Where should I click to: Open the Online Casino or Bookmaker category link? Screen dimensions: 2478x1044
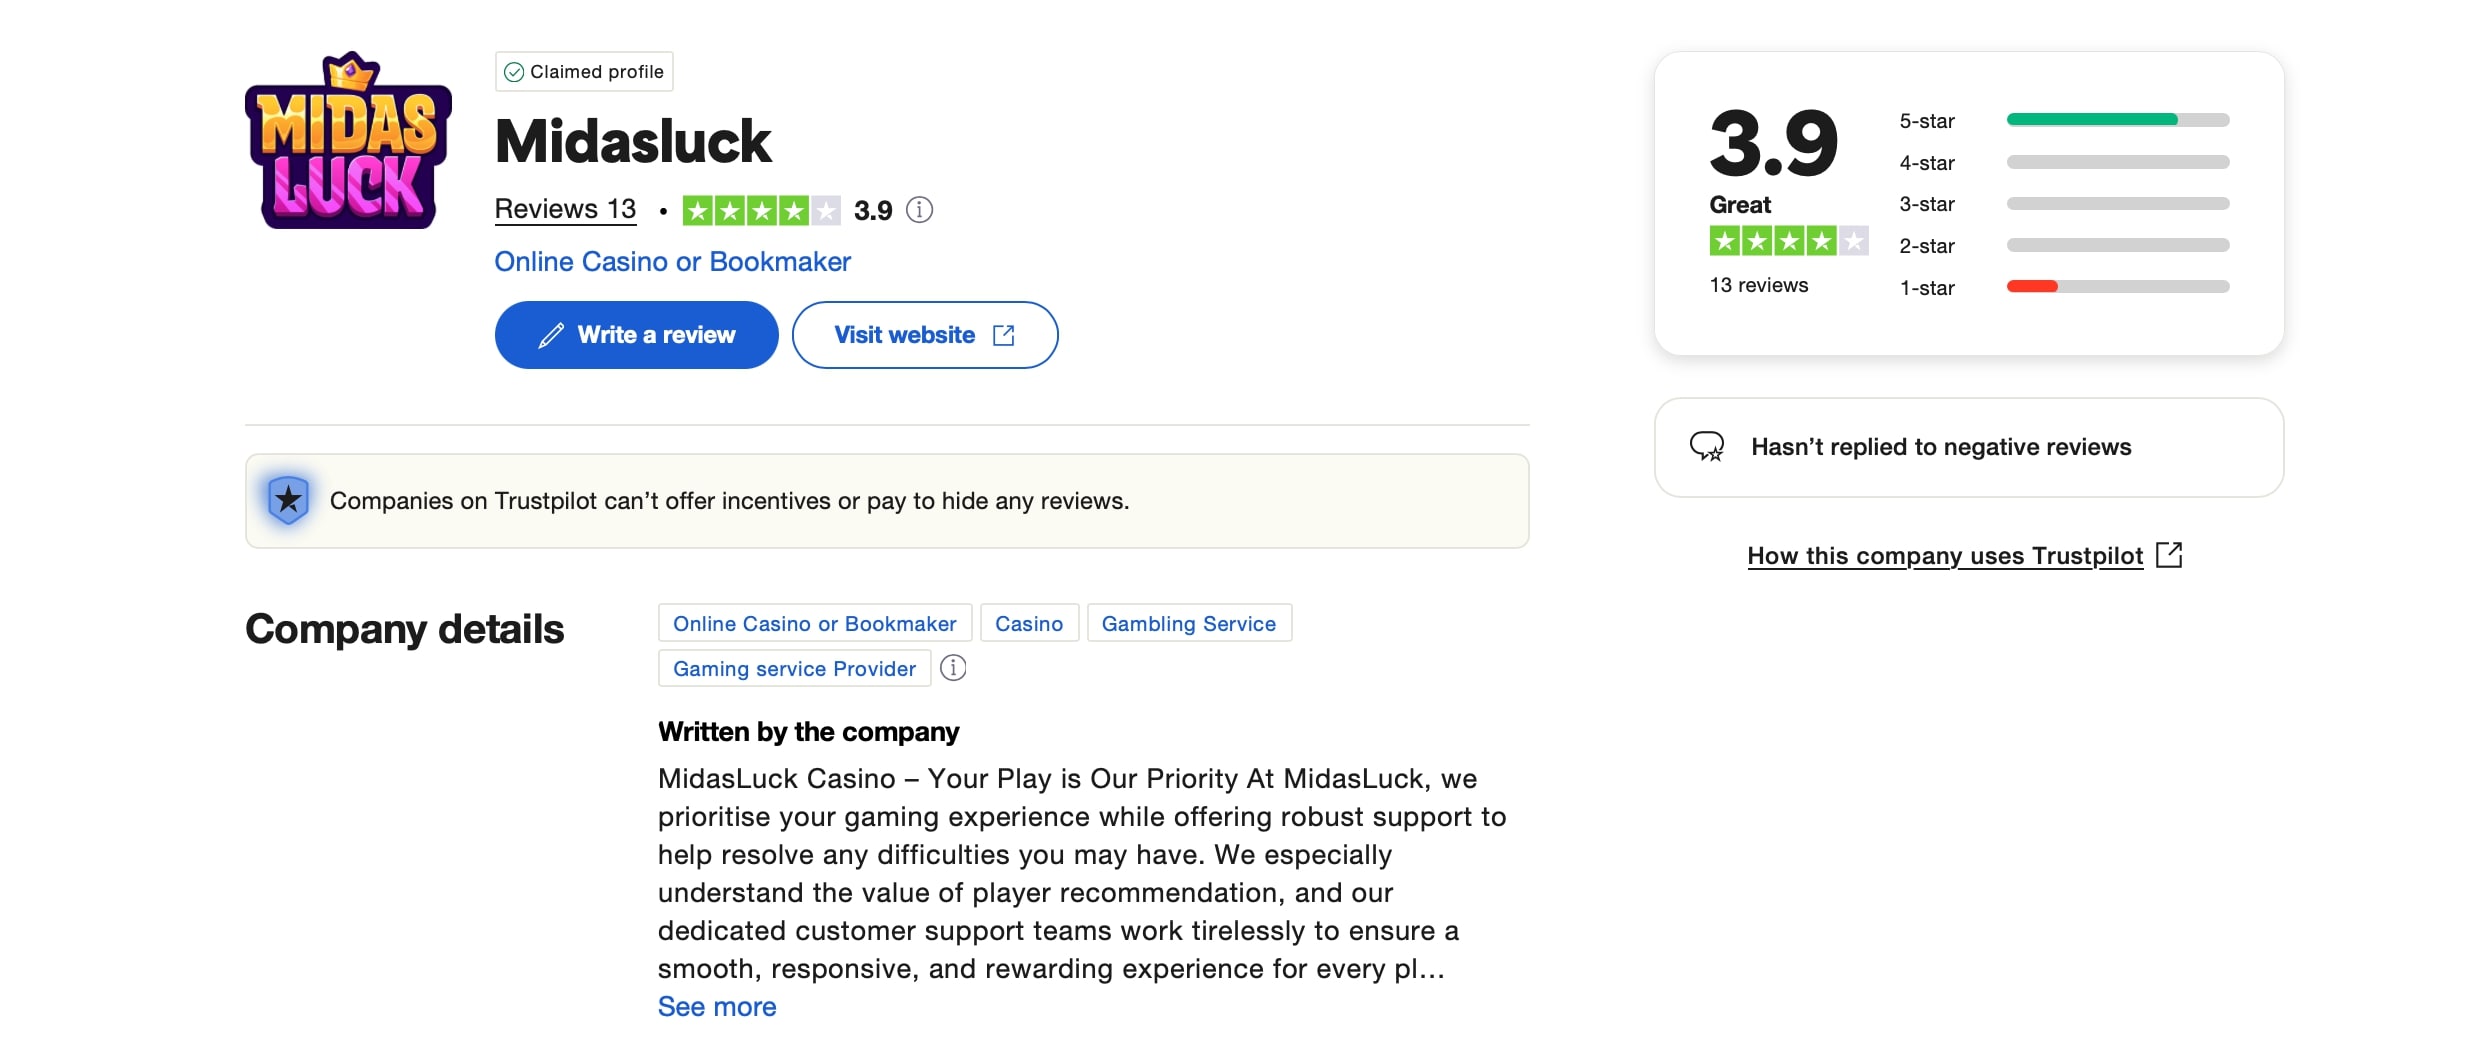point(673,262)
